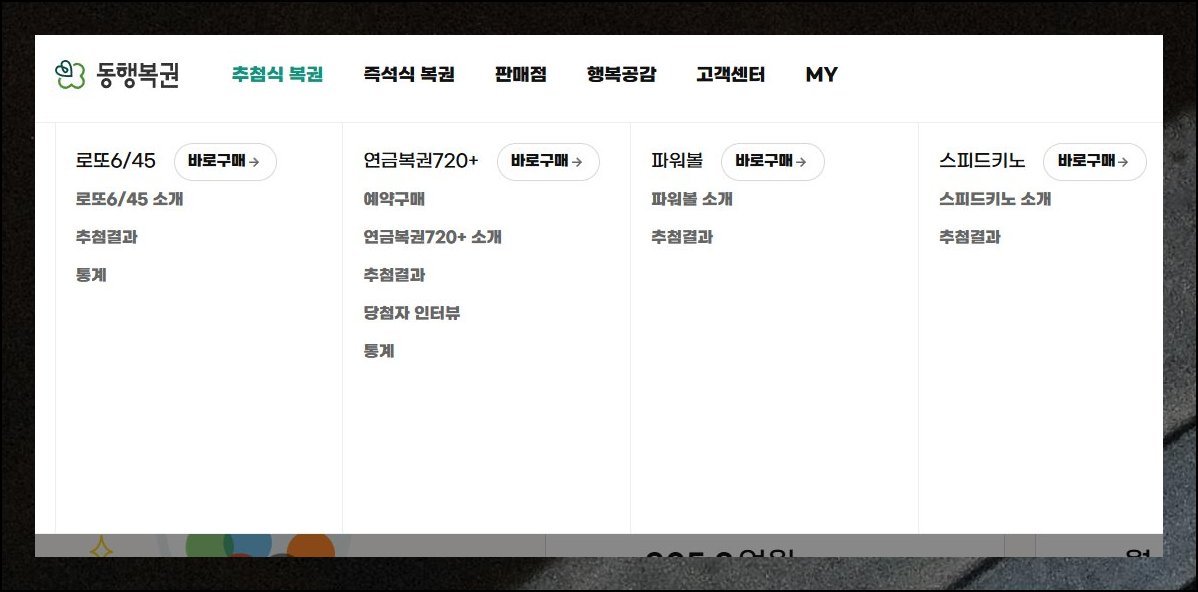Screen dimensions: 1198x592
Task: Click 바로구매 button next to 스피드키노
Action: pos(1095,162)
